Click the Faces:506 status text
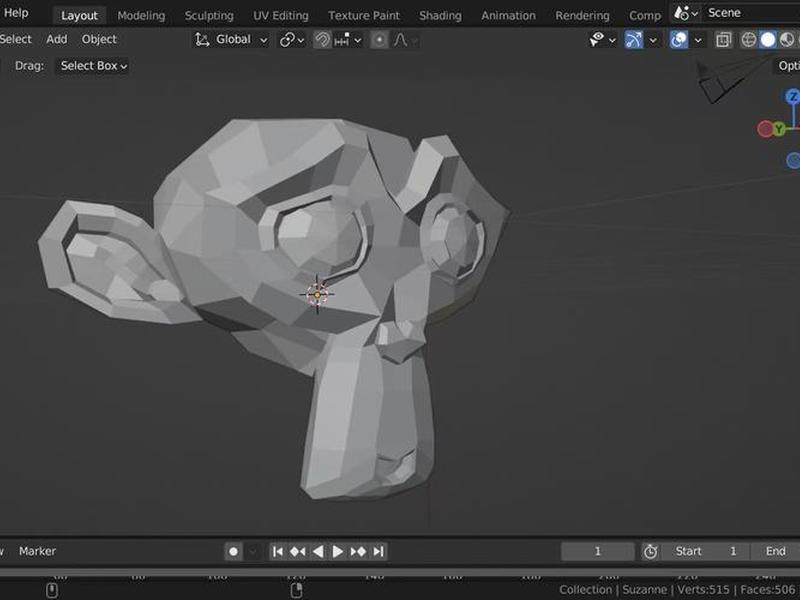The image size is (800, 600). (767, 590)
